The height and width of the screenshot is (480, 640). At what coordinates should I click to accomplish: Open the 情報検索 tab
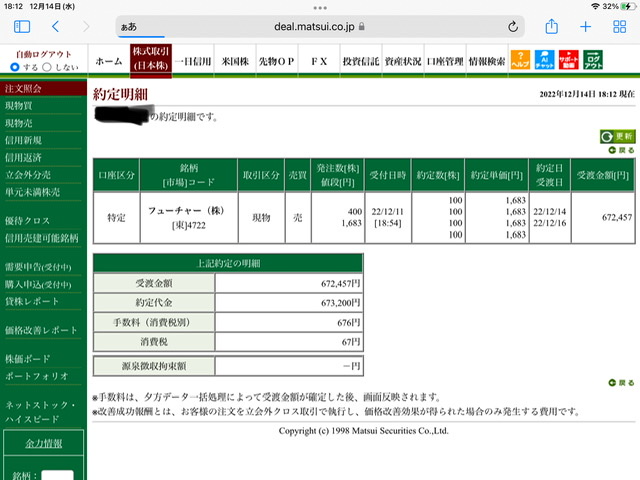(487, 61)
